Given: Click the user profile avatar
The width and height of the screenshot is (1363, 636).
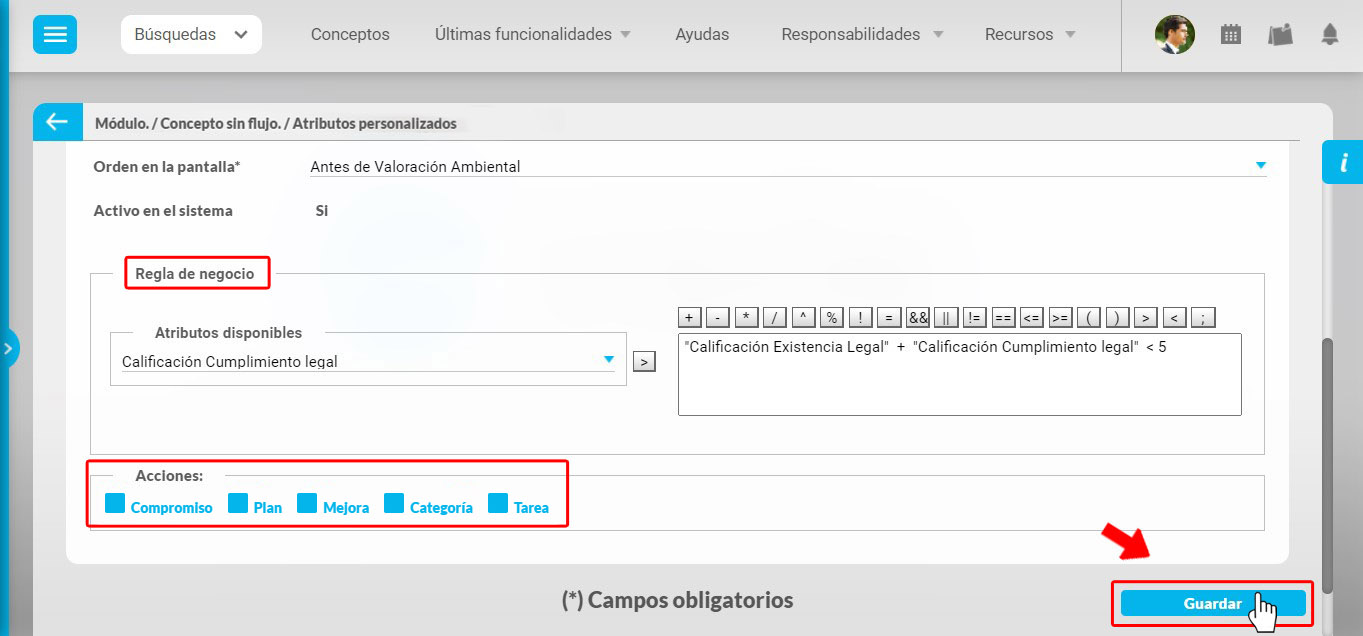Looking at the screenshot, I should point(1174,34).
